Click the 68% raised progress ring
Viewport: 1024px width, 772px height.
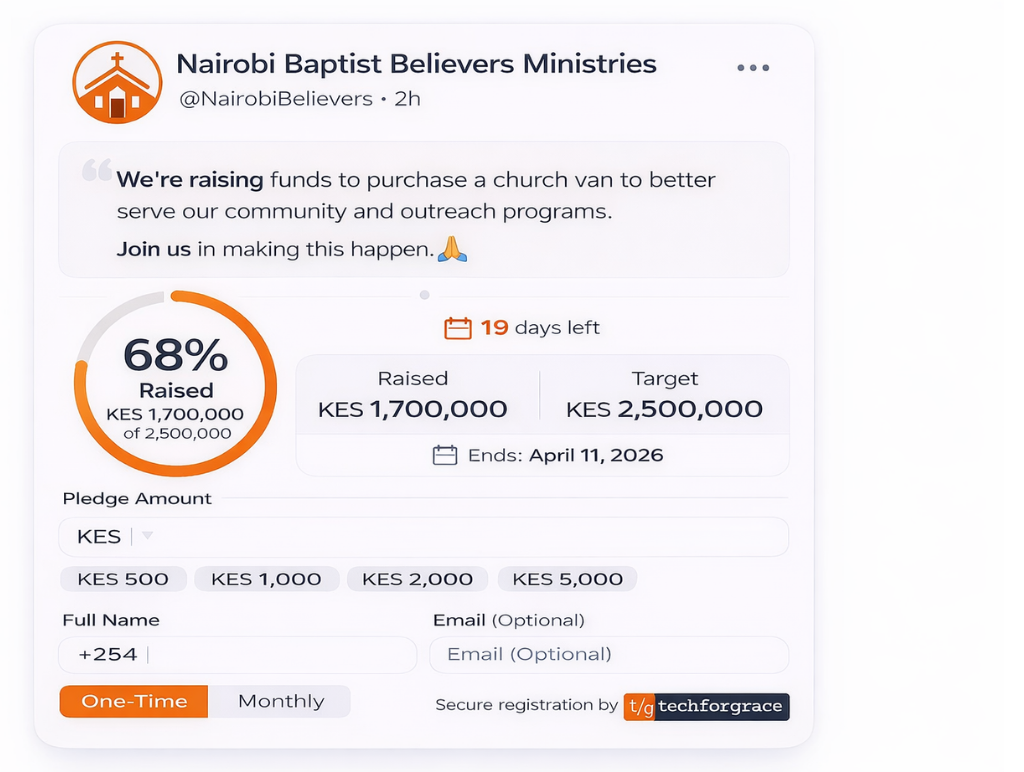point(175,383)
